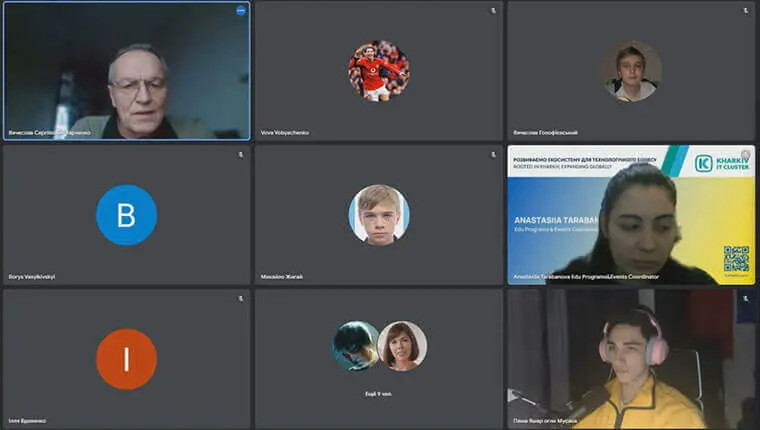Select the Kharkiv IT Cluster logo
Viewport: 760px width, 430px height.
(x=722, y=163)
